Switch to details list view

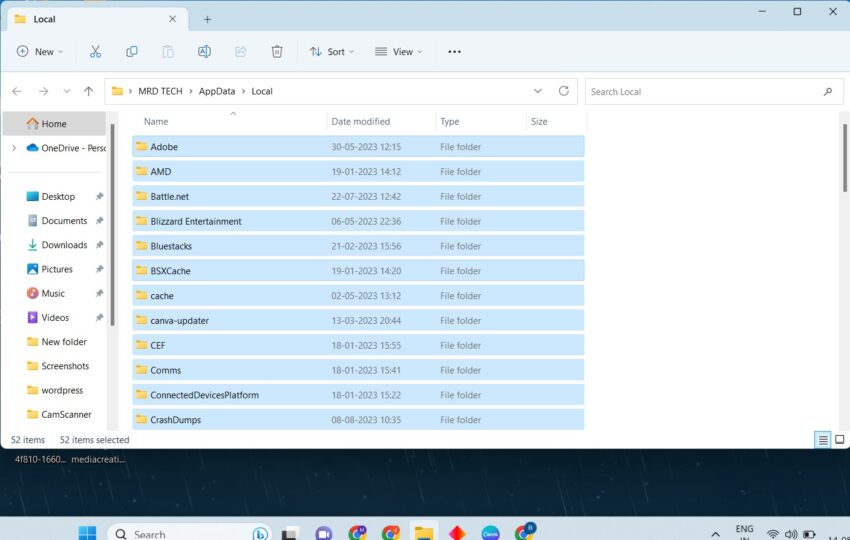pyautogui.click(x=822, y=440)
